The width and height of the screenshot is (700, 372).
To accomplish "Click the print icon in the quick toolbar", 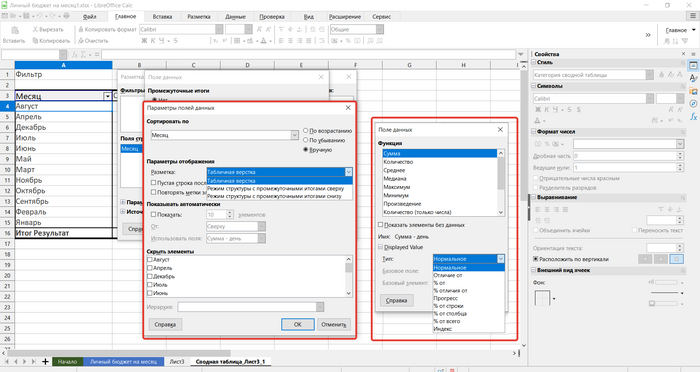I will pyautogui.click(x=67, y=16).
